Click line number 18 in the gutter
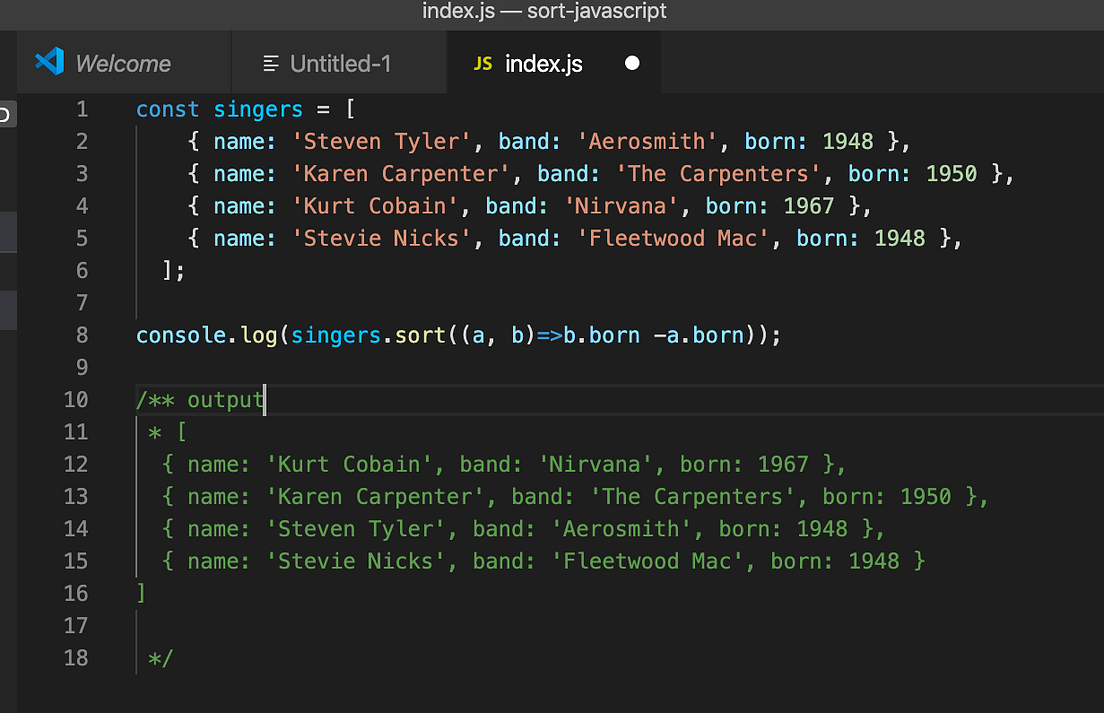Image resolution: width=1104 pixels, height=713 pixels. coord(82,658)
